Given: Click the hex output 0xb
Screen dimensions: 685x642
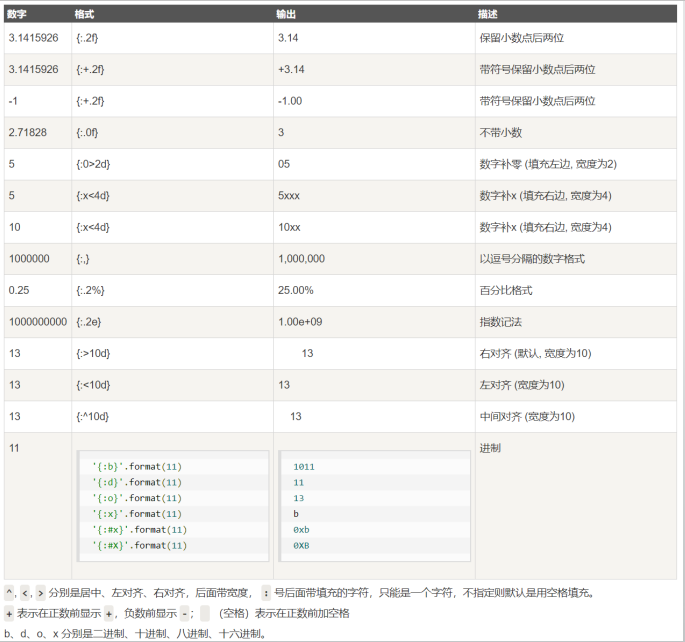Looking at the screenshot, I should pyautogui.click(x=301, y=530).
